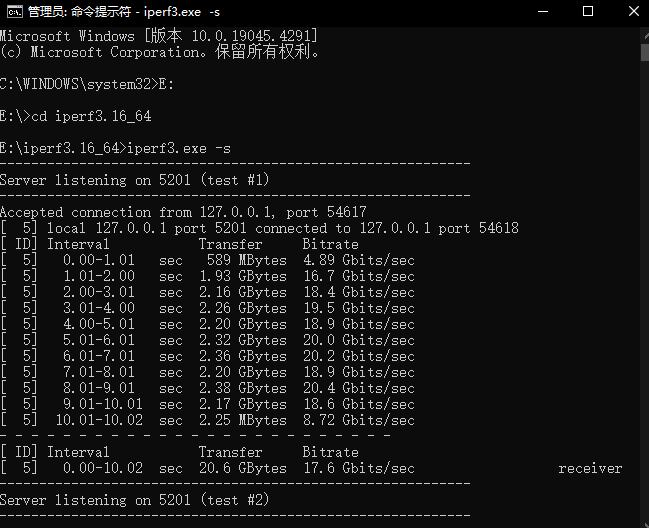Click the second 'Bitrate' header in summary
The image size is (649, 528).
click(330, 452)
